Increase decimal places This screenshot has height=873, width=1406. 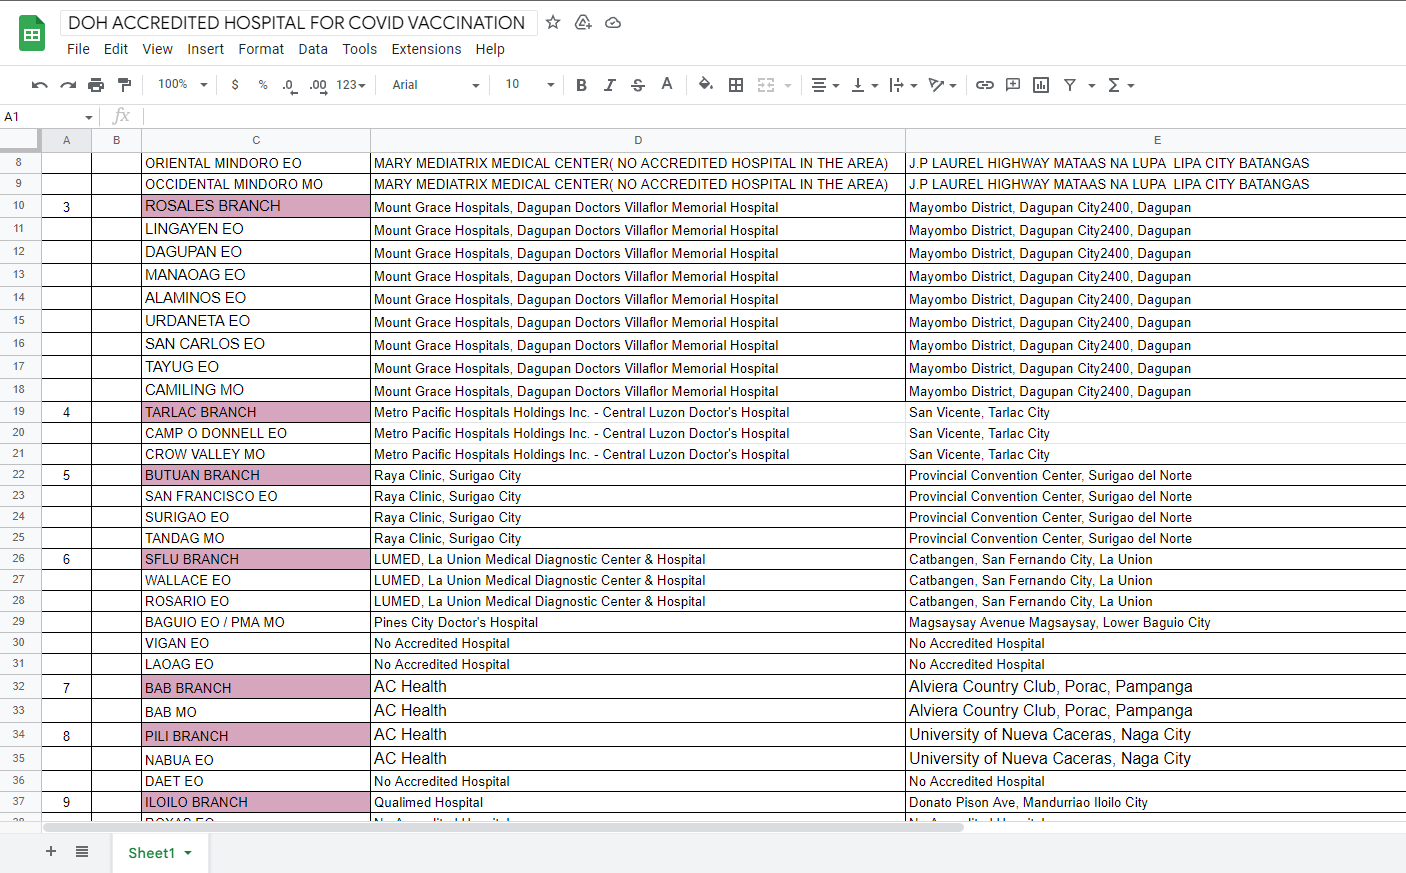click(318, 85)
